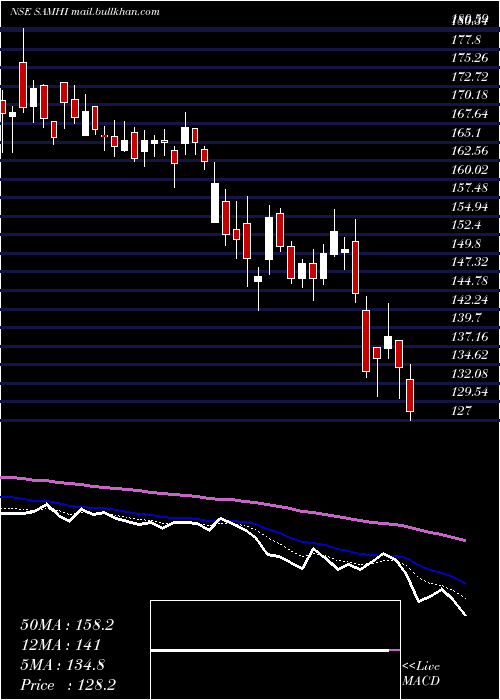500x700 pixels.
Task: Click the 12MA : 141 readout
Action: point(60,645)
